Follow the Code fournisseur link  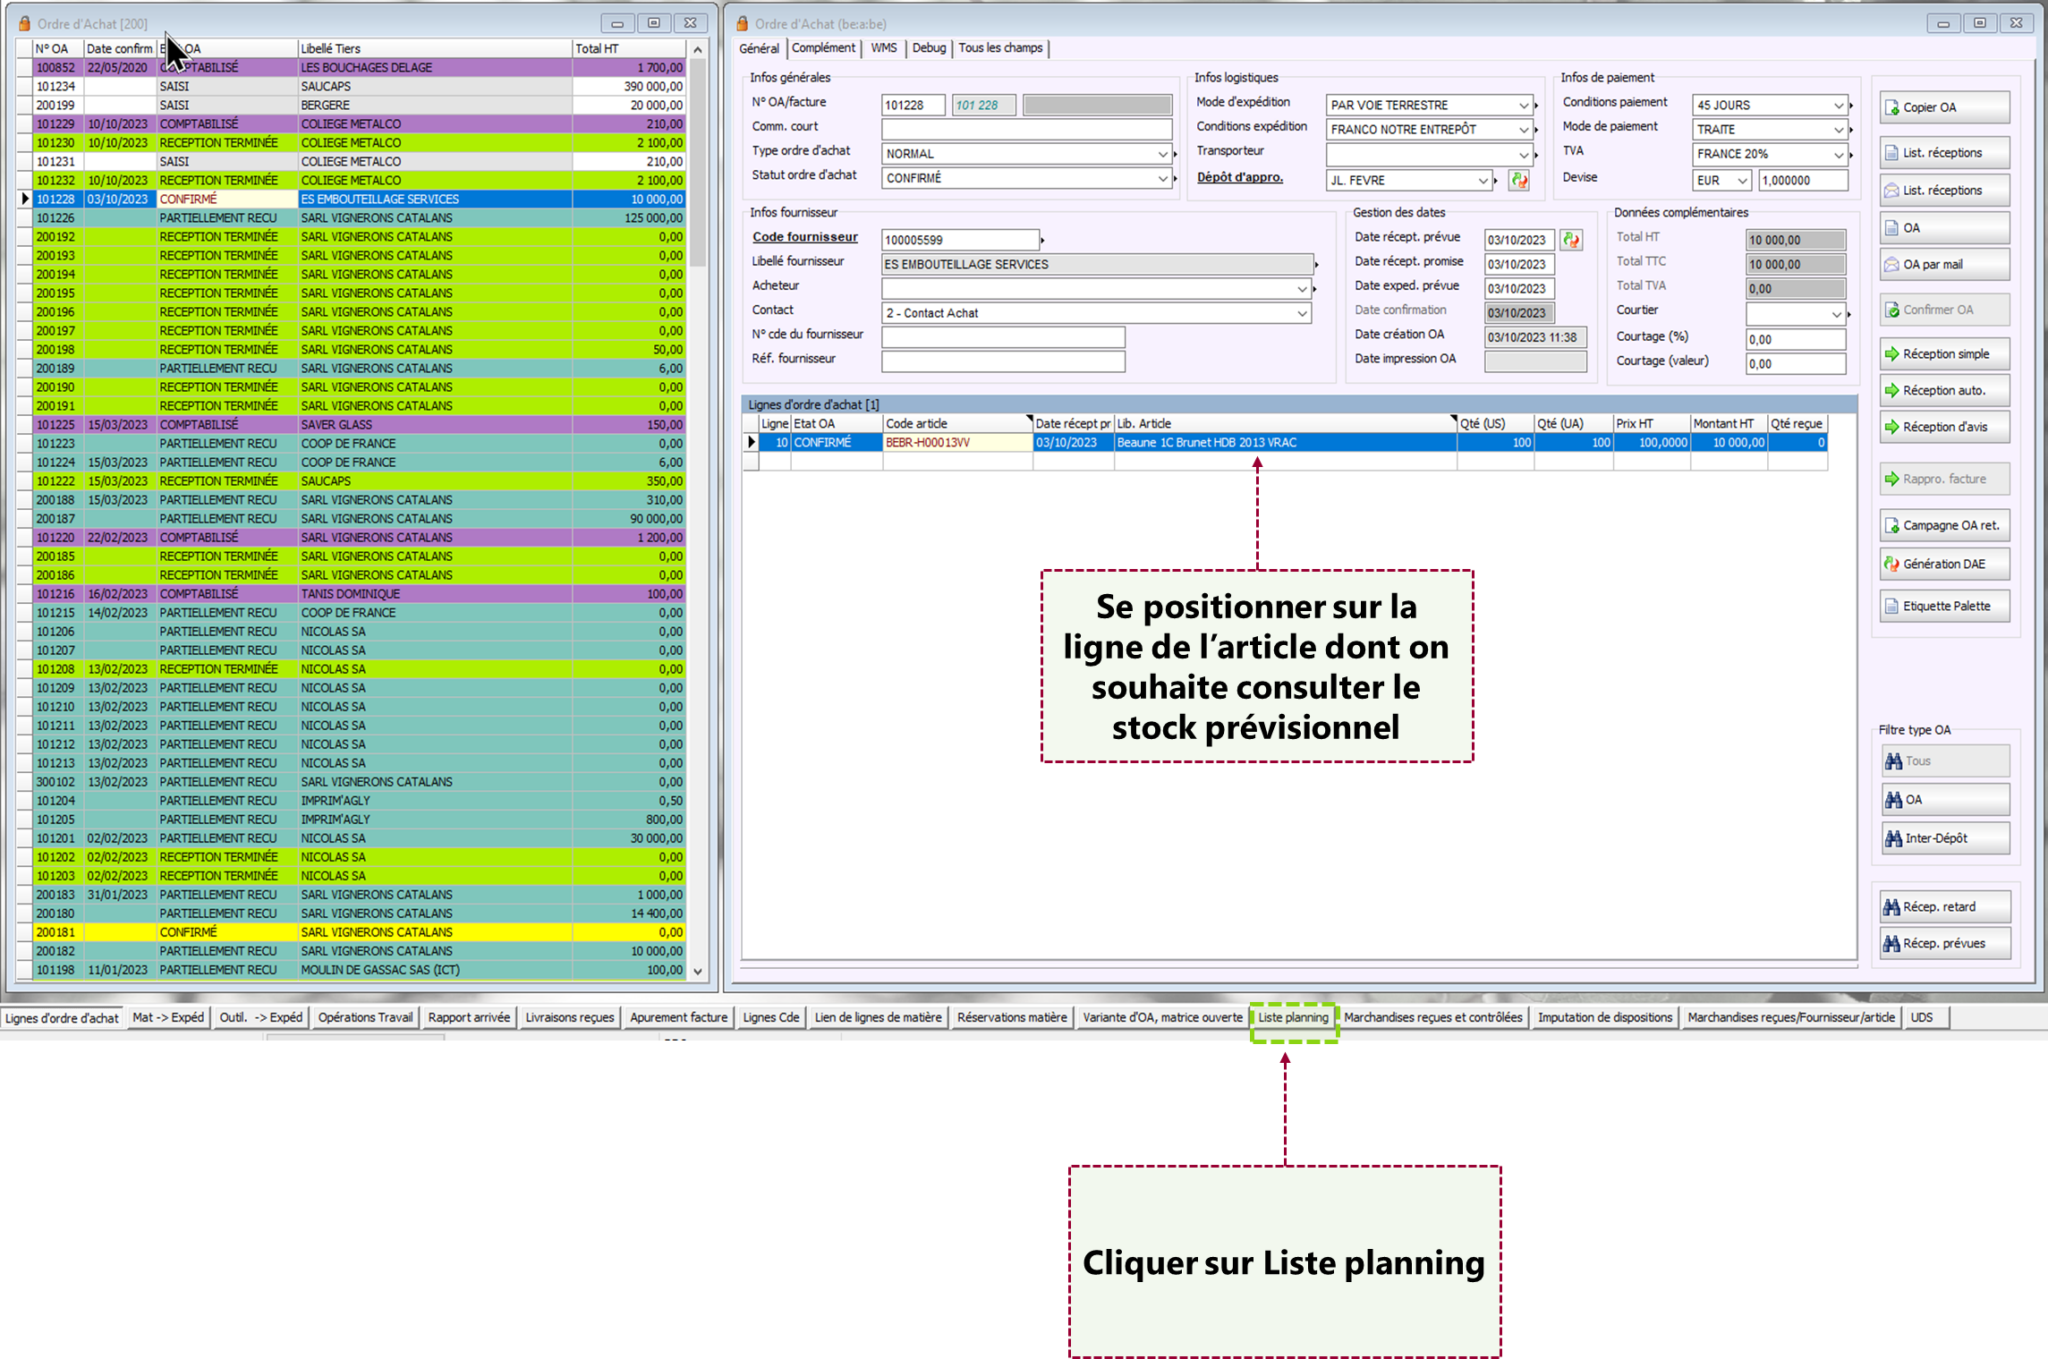point(805,237)
